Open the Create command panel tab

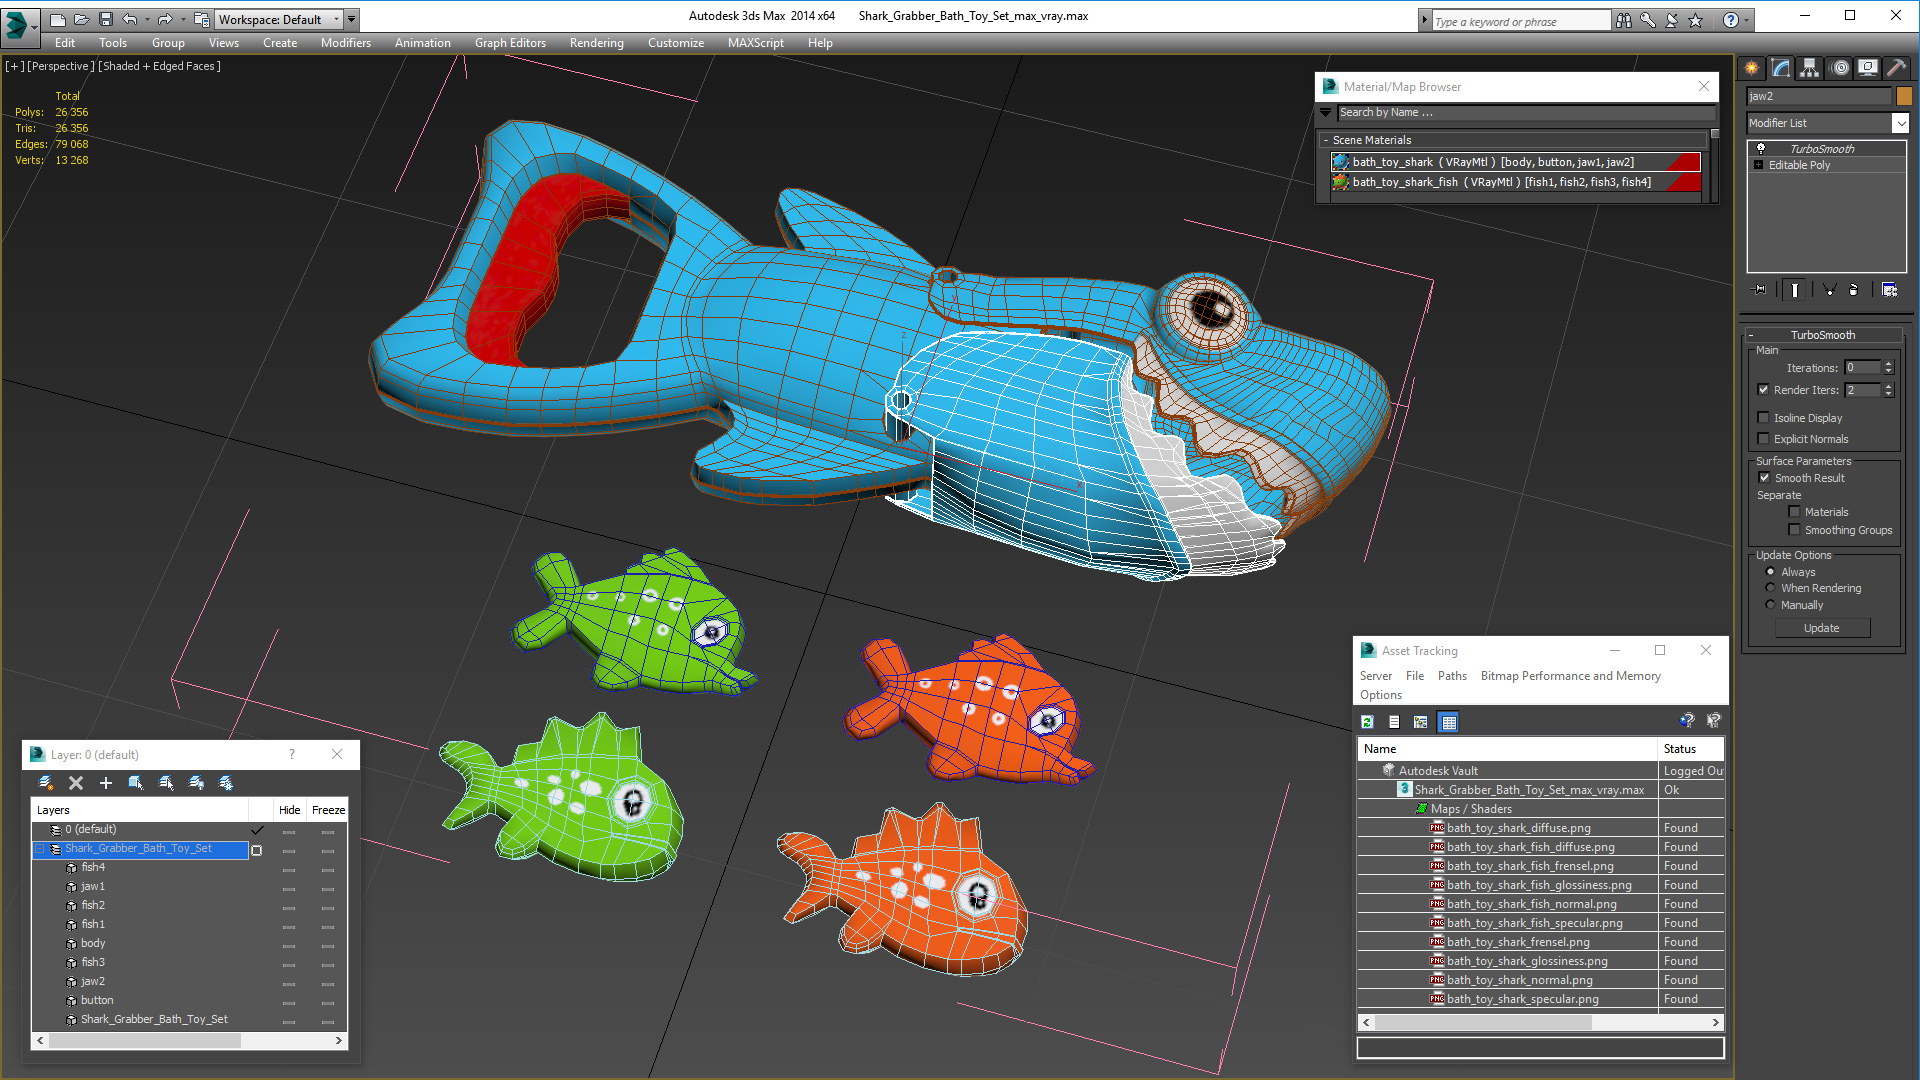click(1752, 68)
